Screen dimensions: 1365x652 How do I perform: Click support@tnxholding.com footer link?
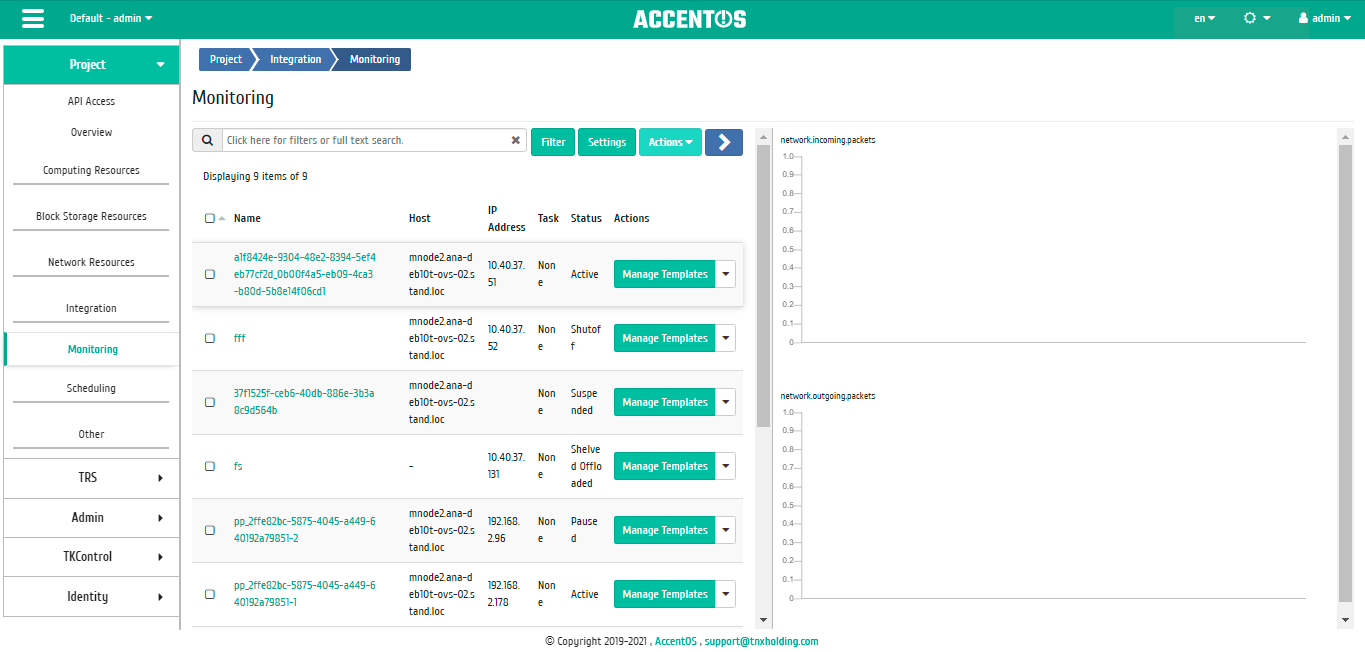coord(761,641)
